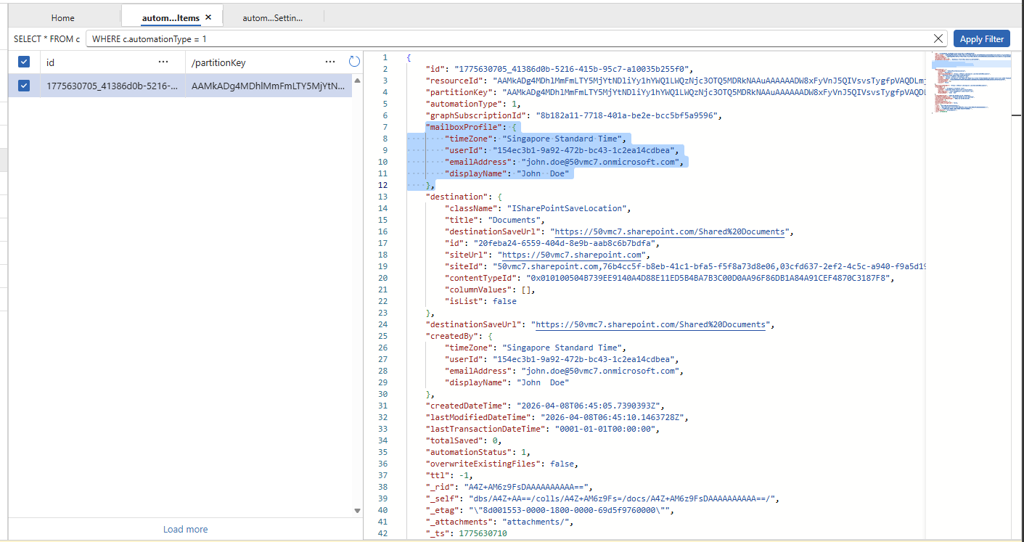Screen dimensions: 1024x542
Task: Click the "ISharePointSaveLocation" className value
Action: click(x=569, y=208)
